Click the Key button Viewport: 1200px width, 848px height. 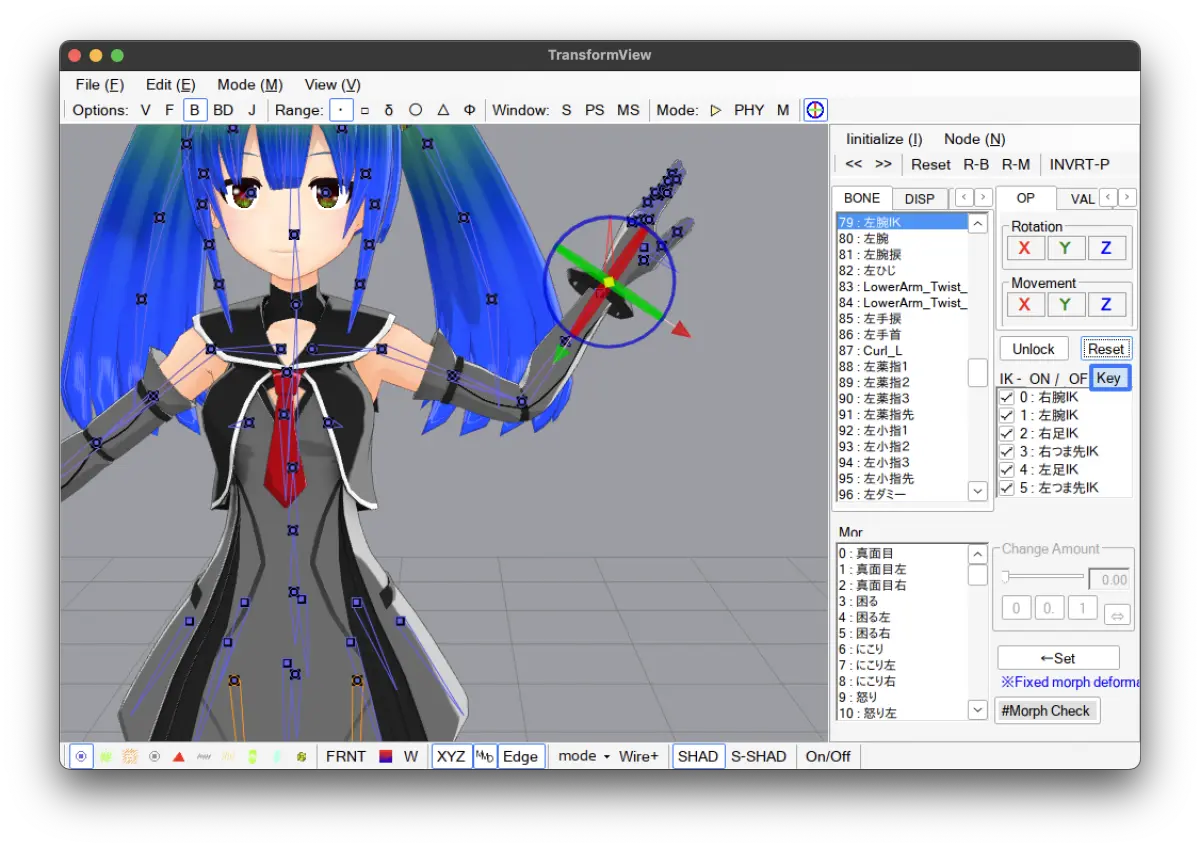pos(1109,378)
